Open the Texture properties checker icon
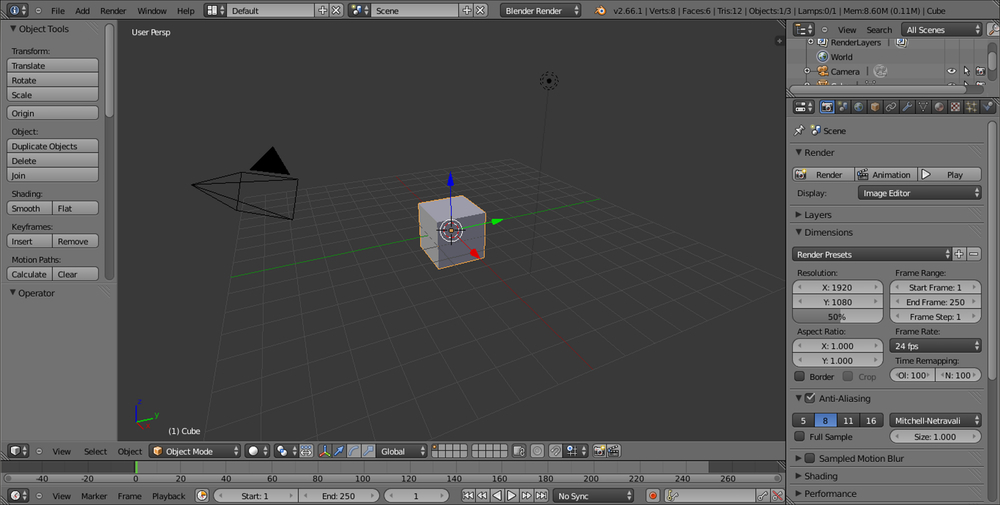The image size is (1000, 505). coord(955,107)
